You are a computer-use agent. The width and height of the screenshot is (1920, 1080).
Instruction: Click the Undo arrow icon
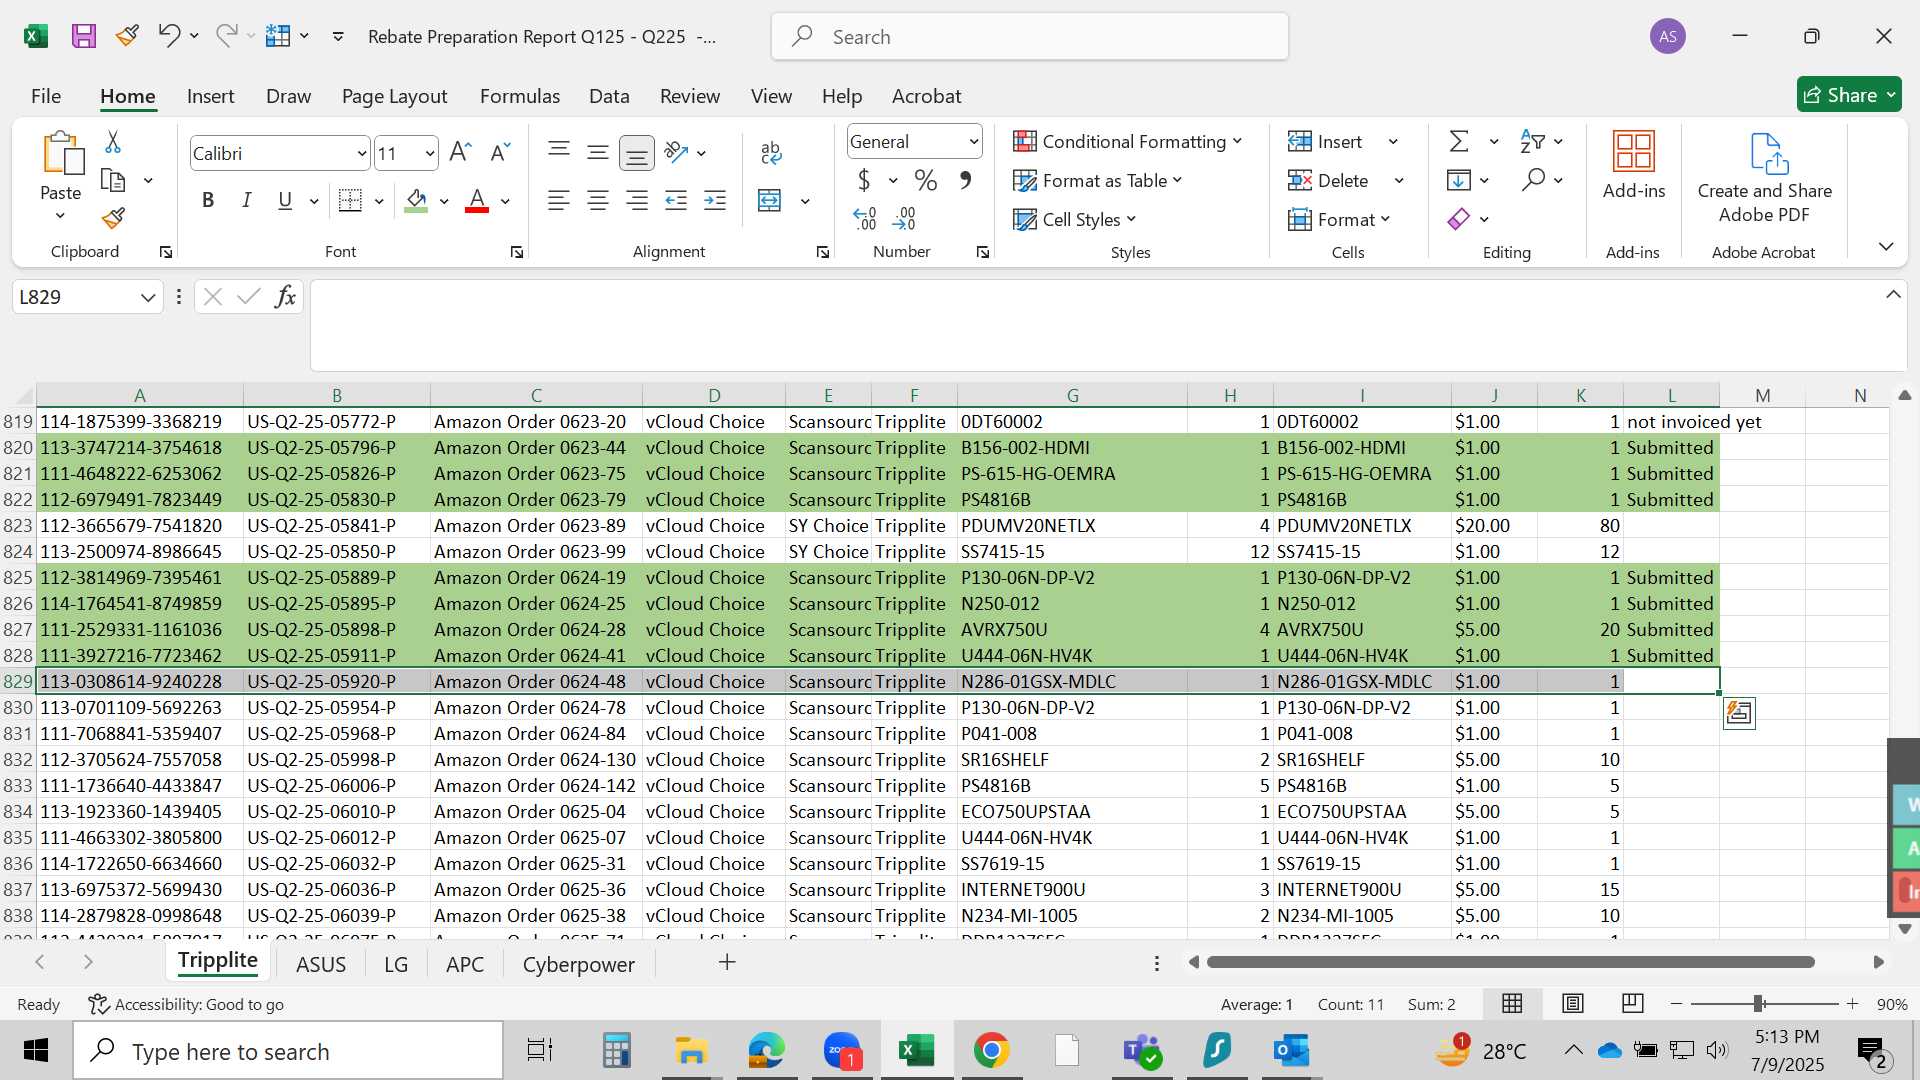click(x=168, y=36)
